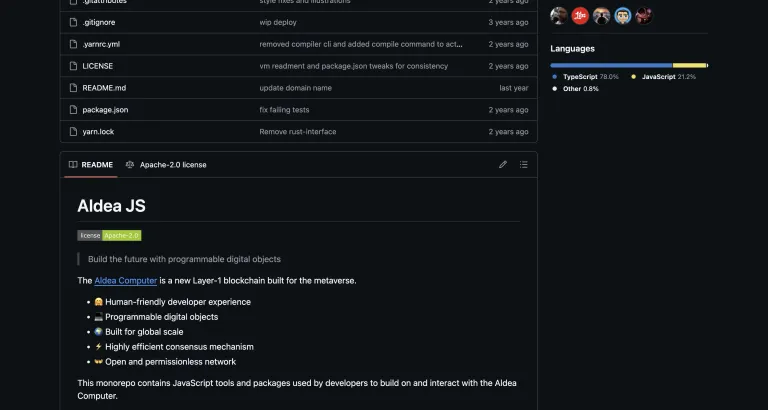This screenshot has width=768, height=410.
Task: Click the file icon next to yarn.lock
Action: (73, 131)
